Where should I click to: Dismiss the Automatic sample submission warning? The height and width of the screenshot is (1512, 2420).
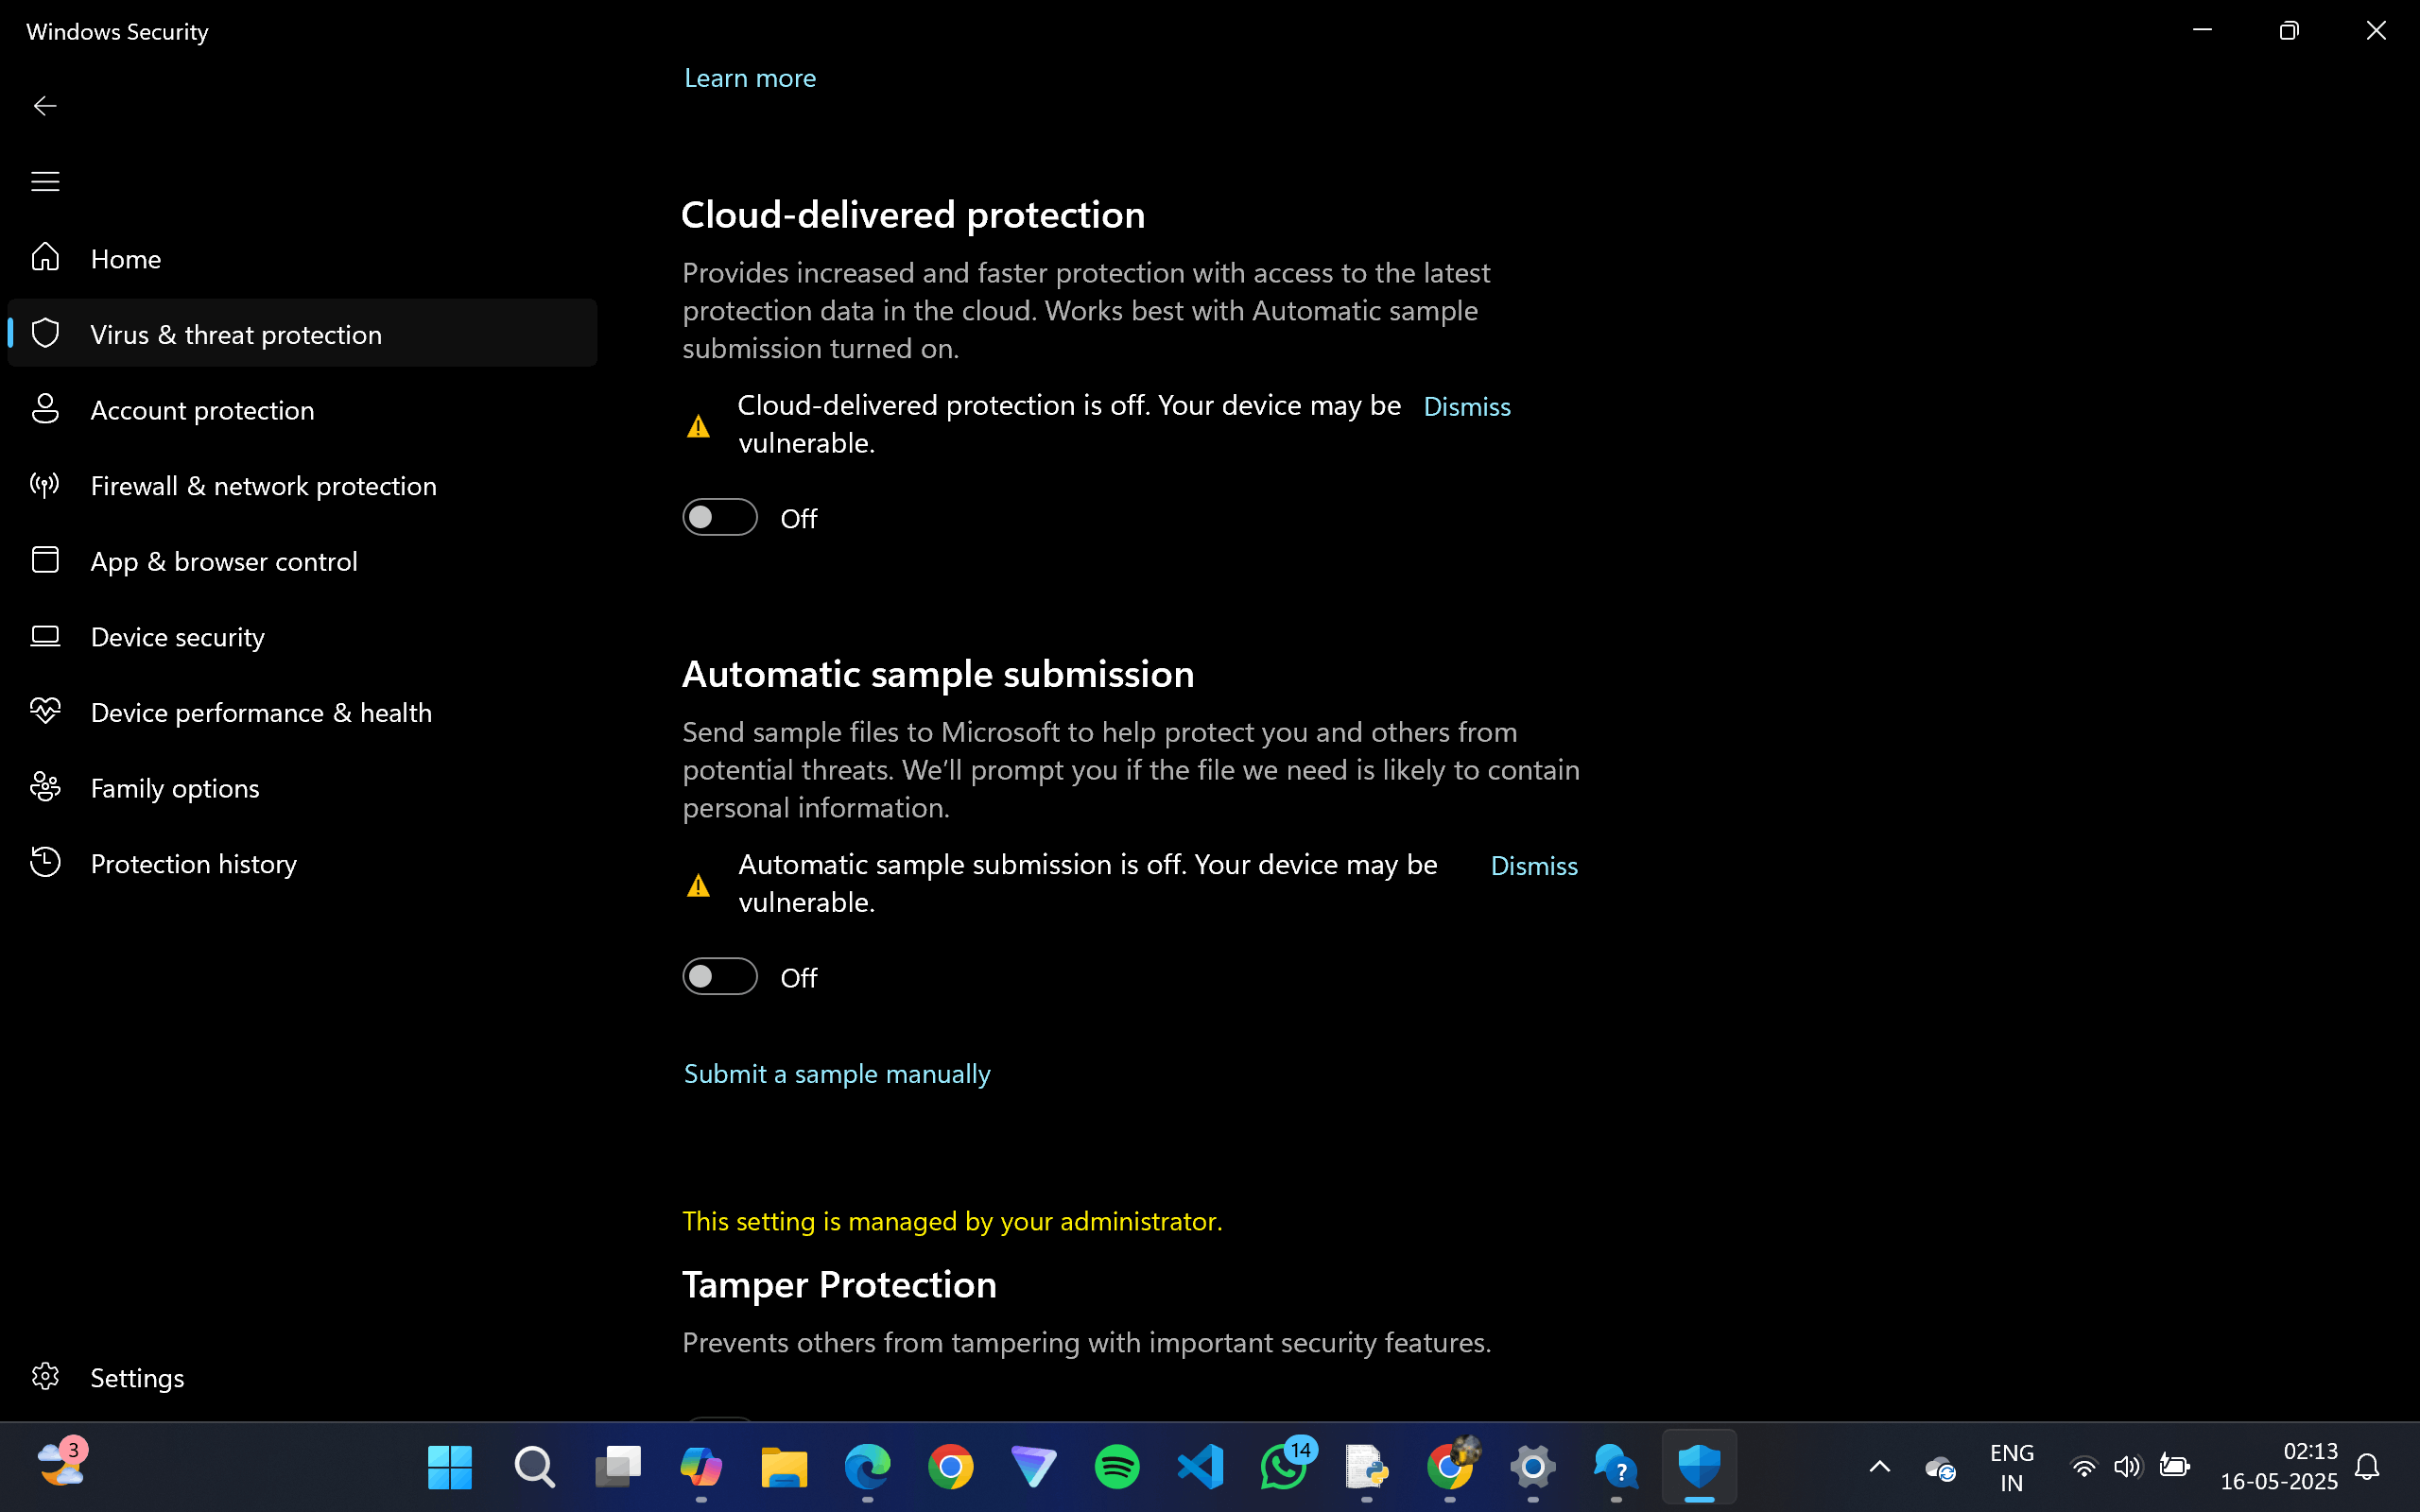[1533, 866]
